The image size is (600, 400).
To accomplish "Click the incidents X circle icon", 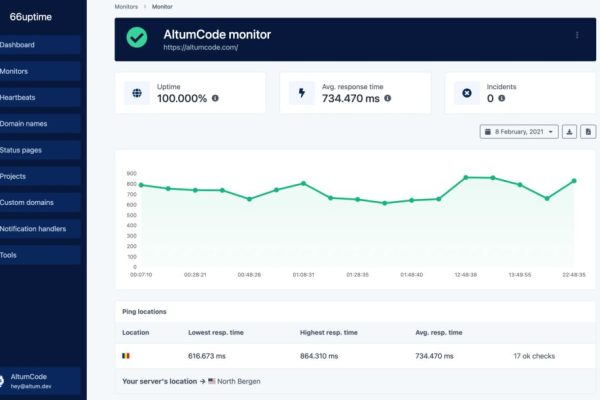I will tap(467, 93).
